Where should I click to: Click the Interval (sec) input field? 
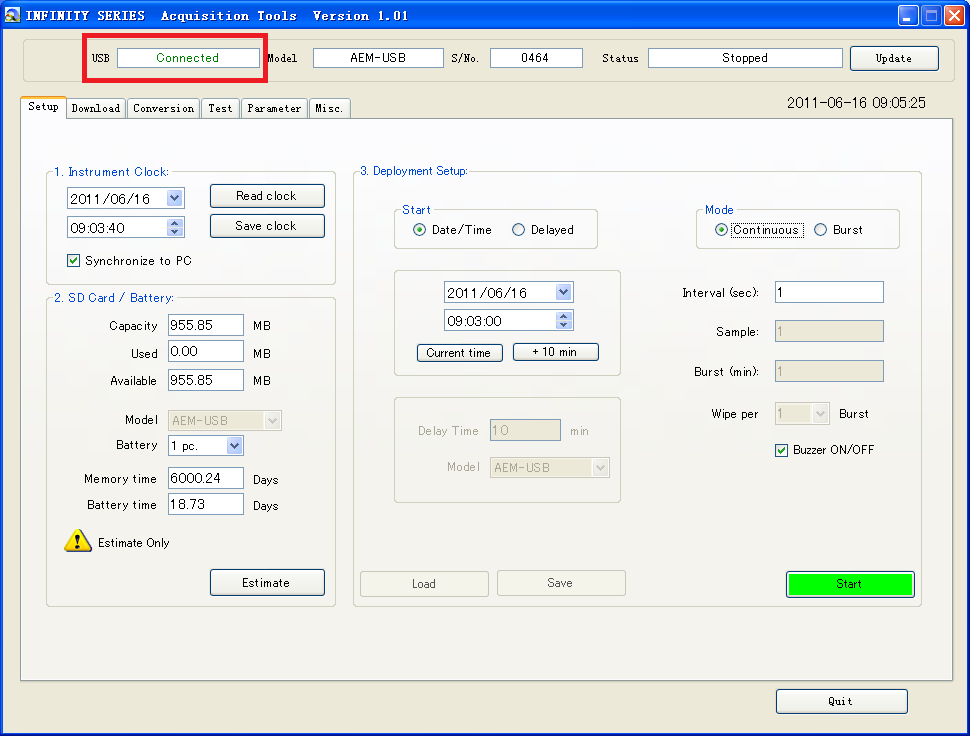(x=828, y=292)
